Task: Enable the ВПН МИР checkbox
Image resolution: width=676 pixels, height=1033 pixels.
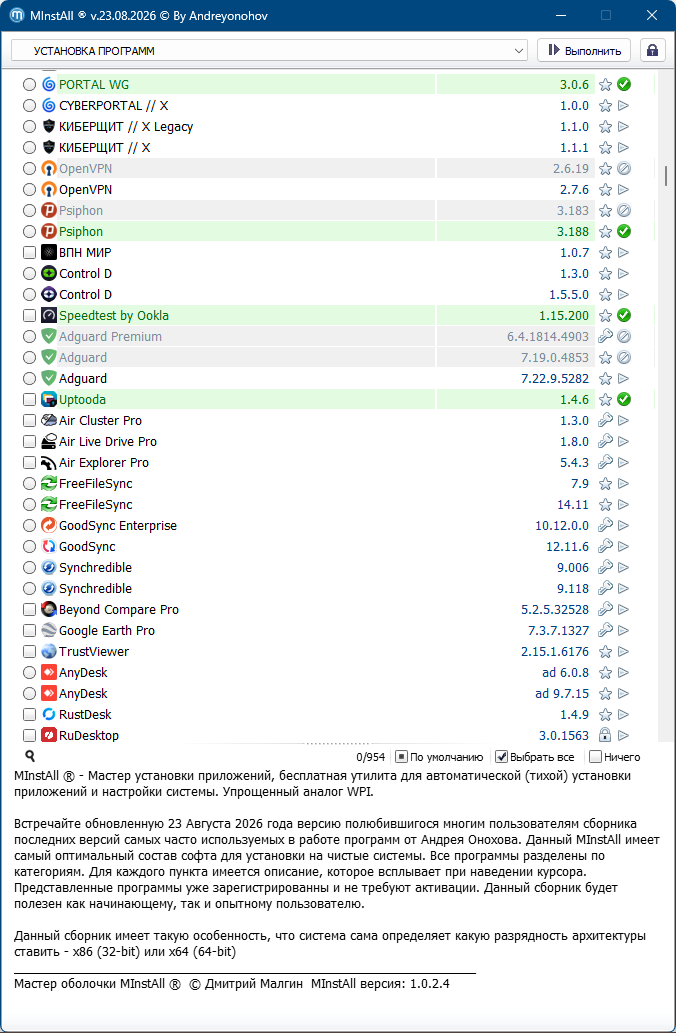Action: coord(29,252)
